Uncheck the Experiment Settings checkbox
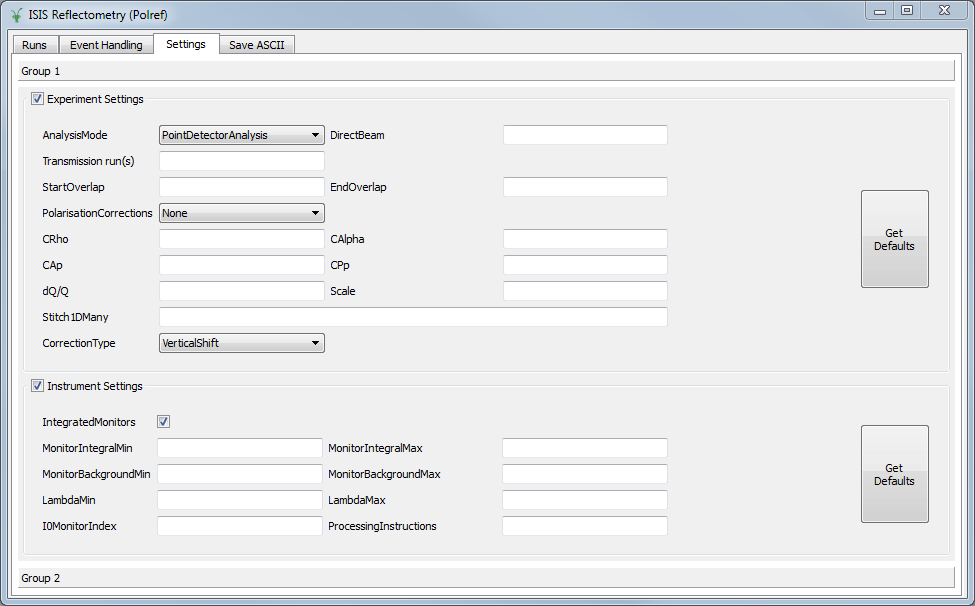The image size is (975, 606). click(x=37, y=98)
